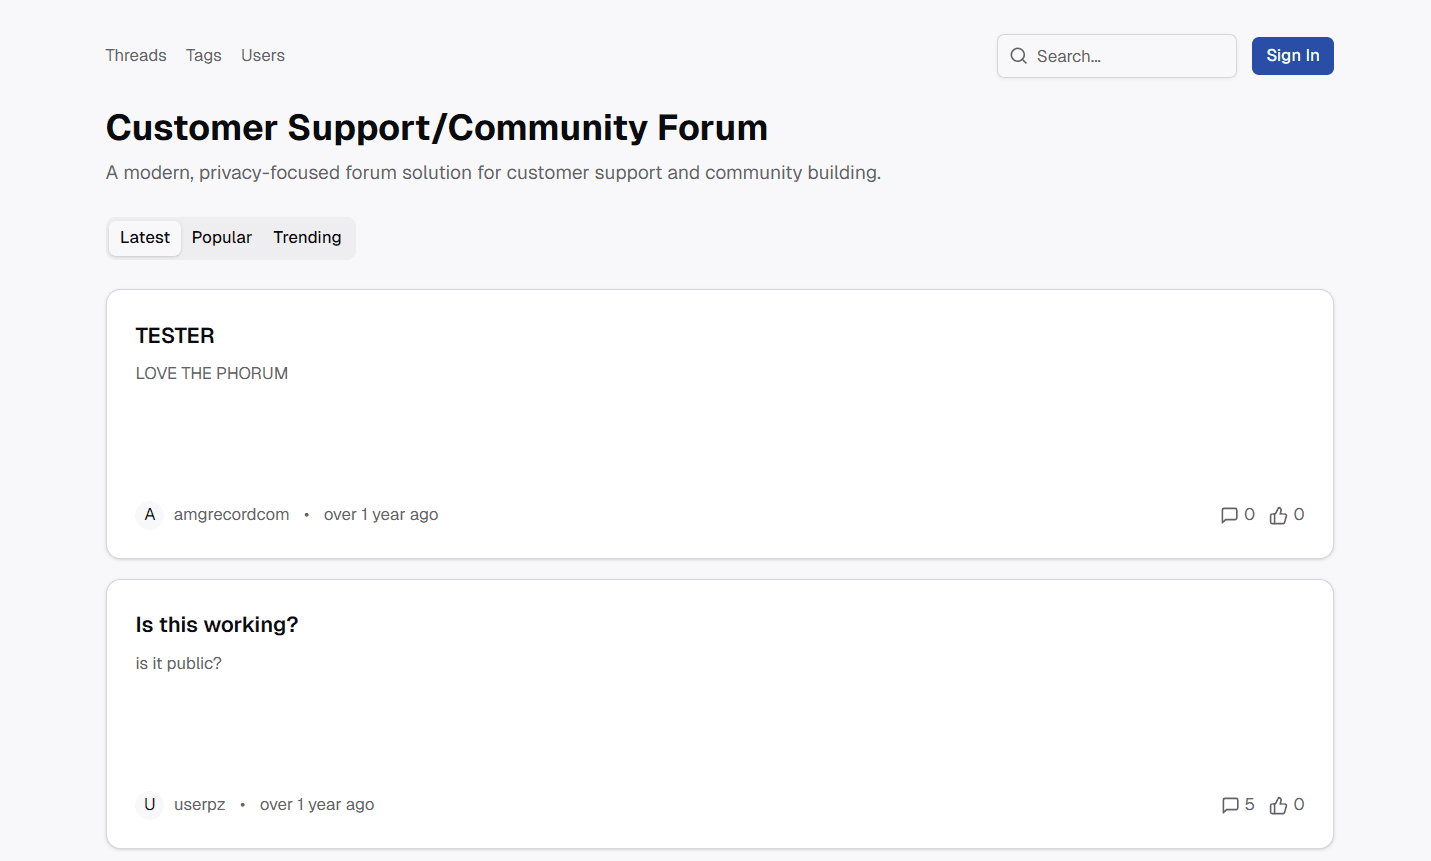
Task: Open userpz's avatar marked 'U'
Action: pos(149,804)
